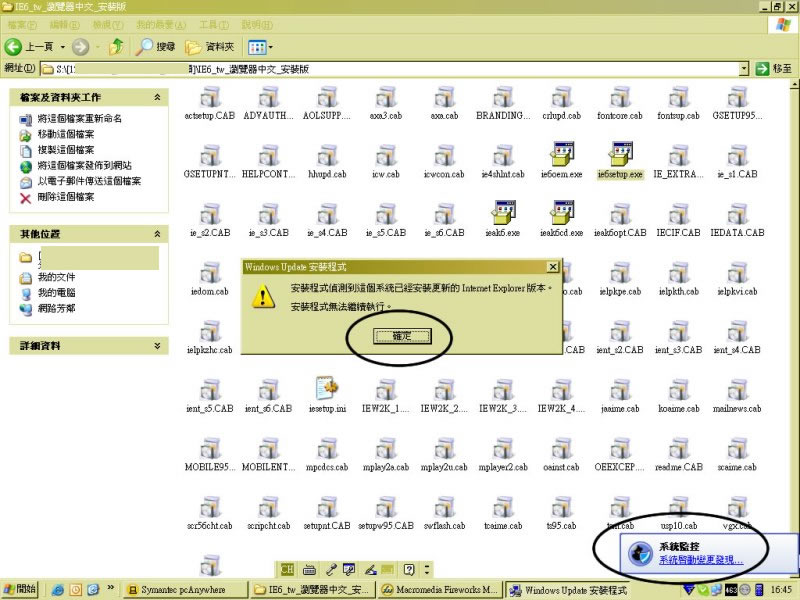Select the ielpkth.cab file icon
This screenshot has height=600, width=800.
click(679, 272)
